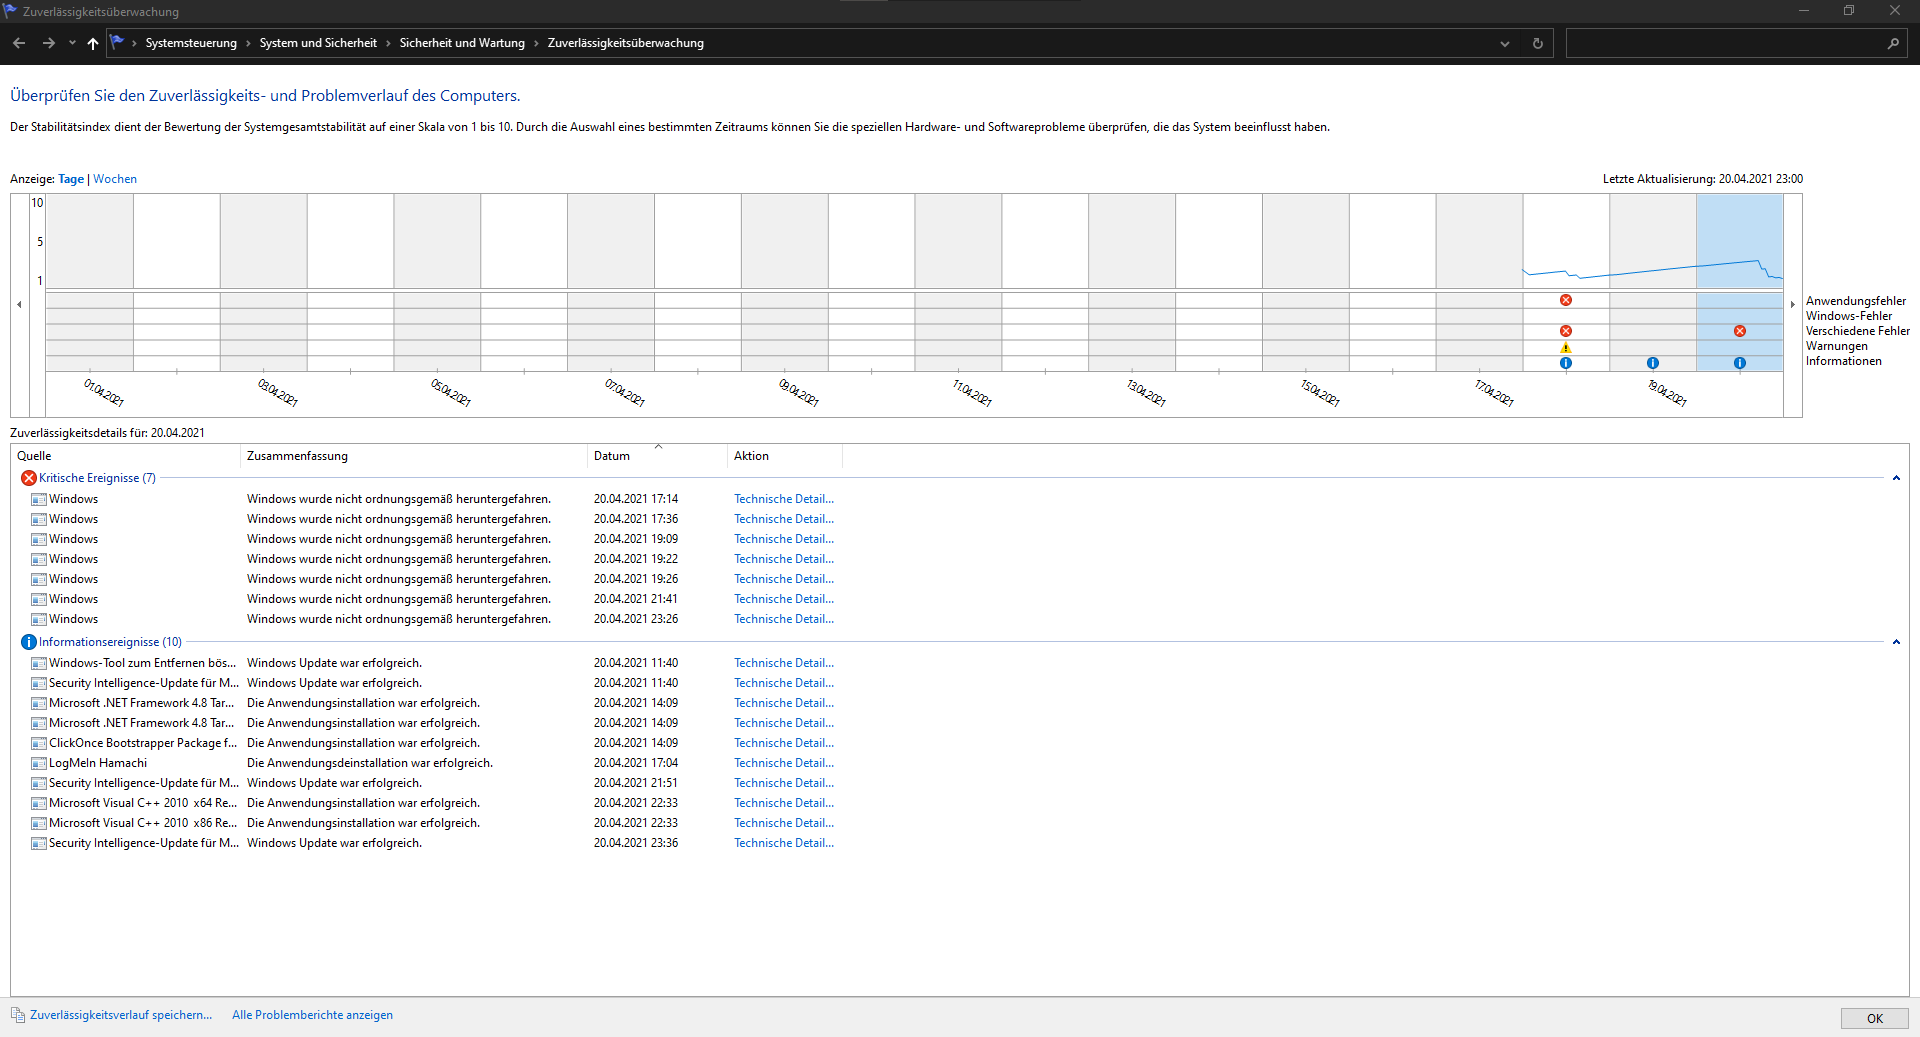This screenshot has width=1920, height=1037.
Task: Click document icon beside Zuverlässigkeitsverlauf speichern
Action: pos(18,1015)
